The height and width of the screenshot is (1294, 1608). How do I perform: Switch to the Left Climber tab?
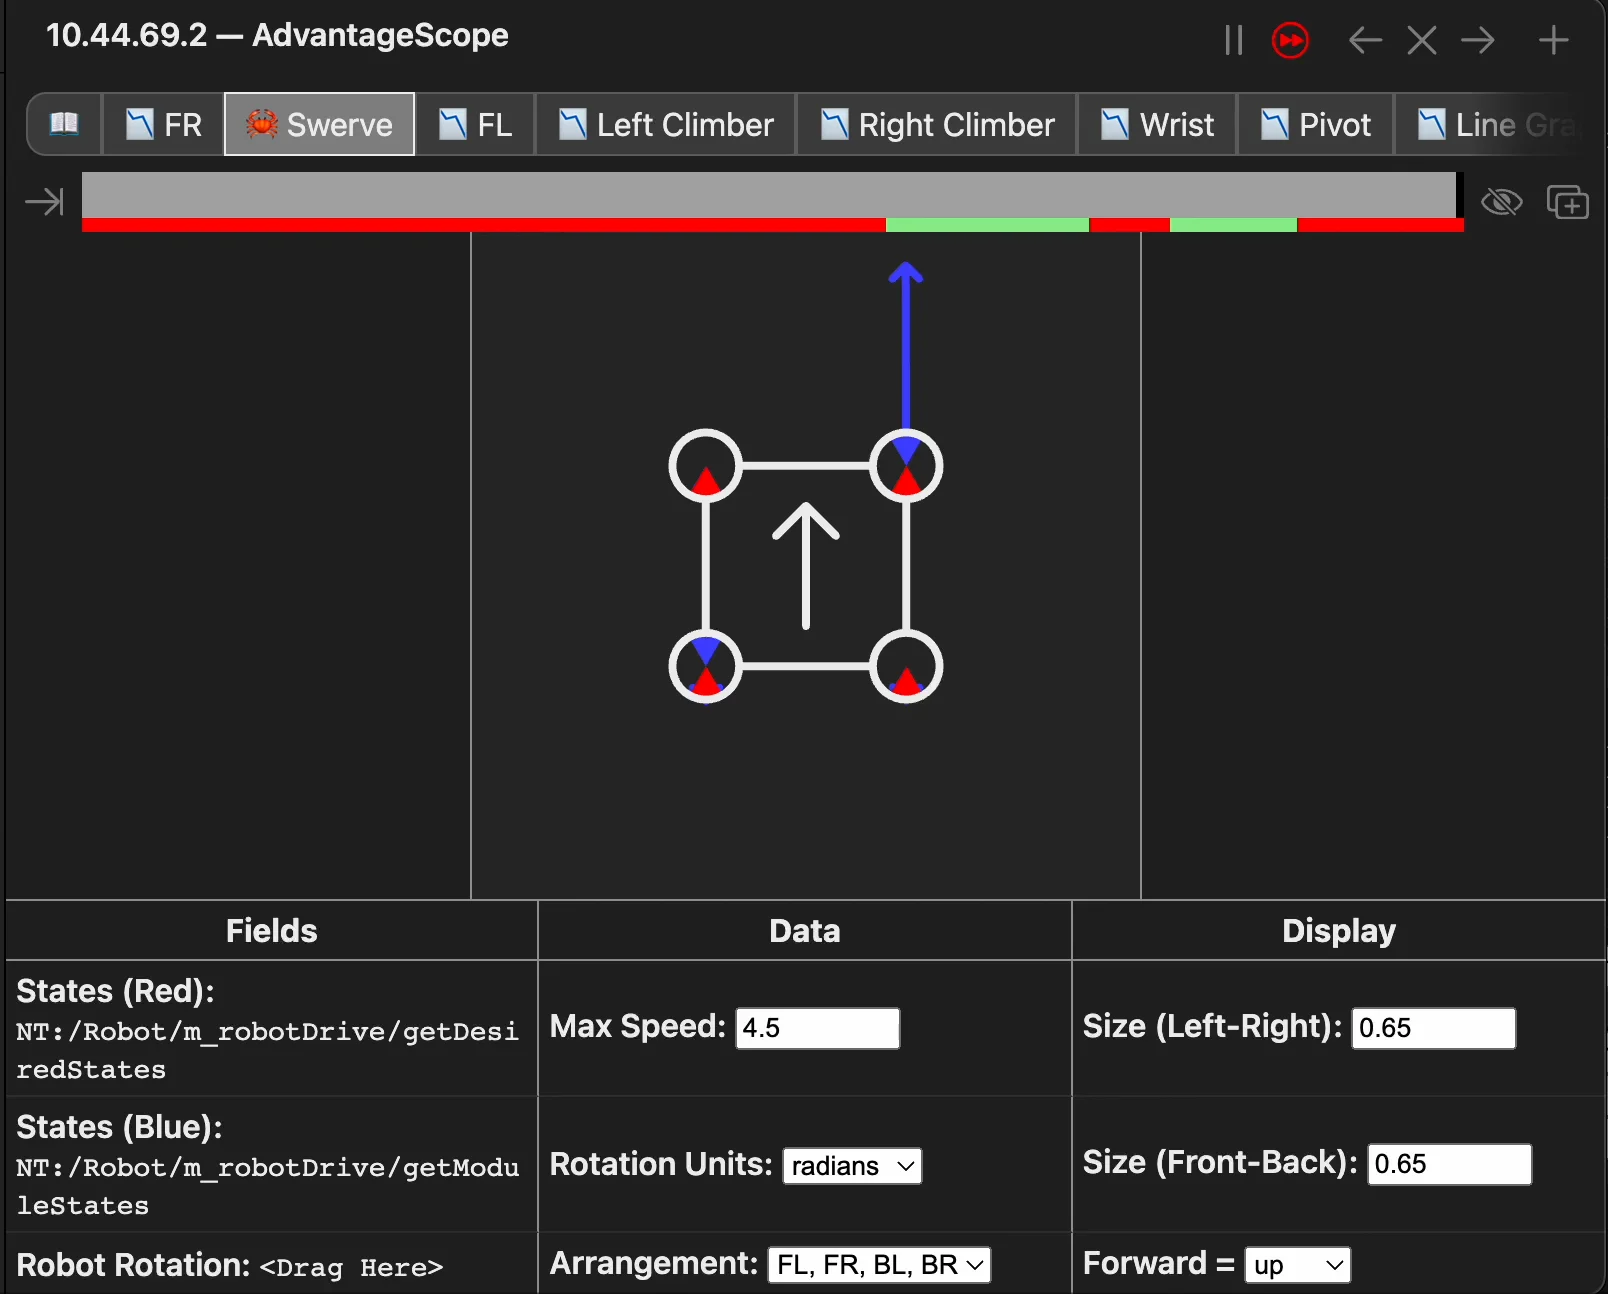pos(665,124)
